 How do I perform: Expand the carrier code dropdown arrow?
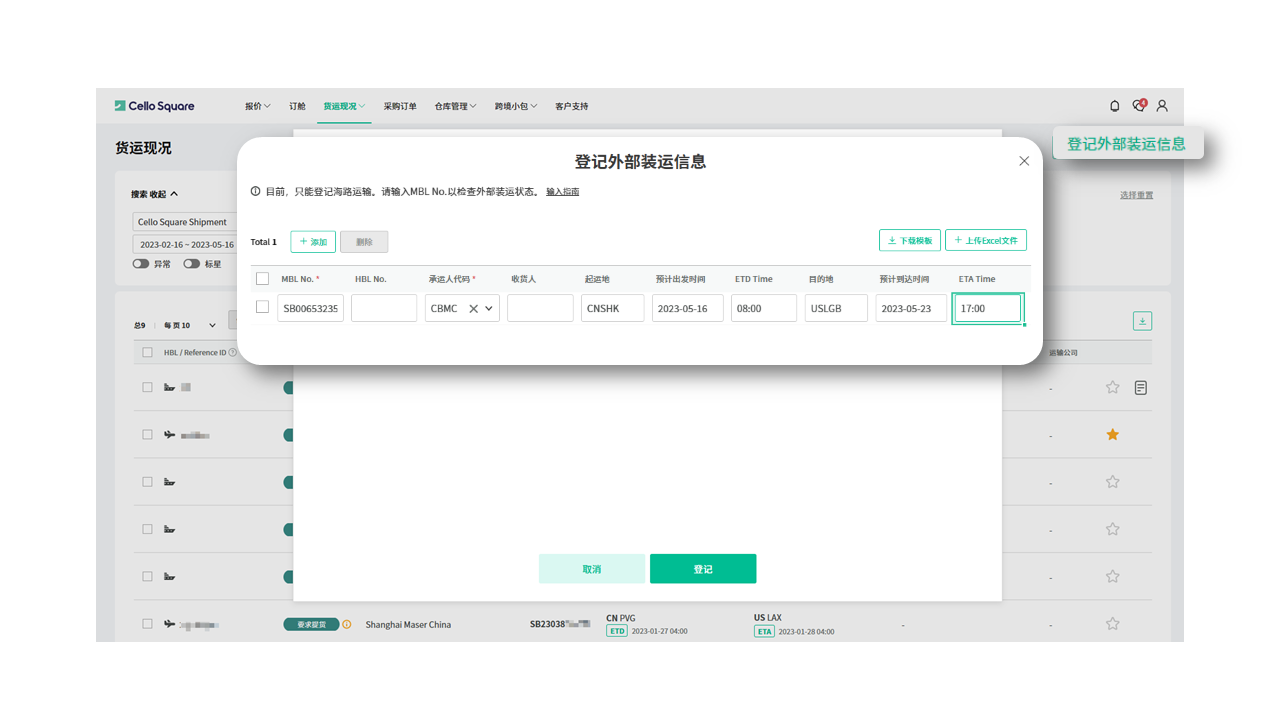click(489, 309)
